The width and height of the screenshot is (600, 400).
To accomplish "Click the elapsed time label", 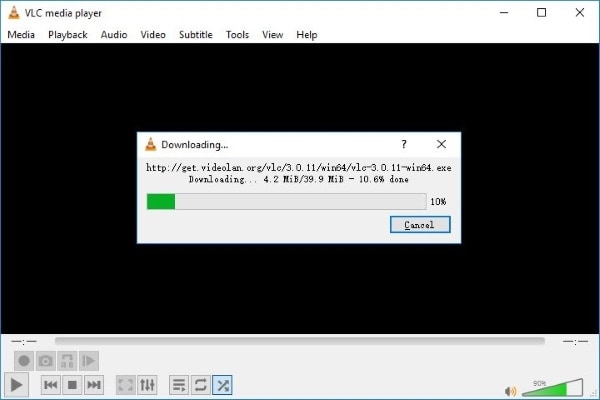I will pyautogui.click(x=24, y=341).
